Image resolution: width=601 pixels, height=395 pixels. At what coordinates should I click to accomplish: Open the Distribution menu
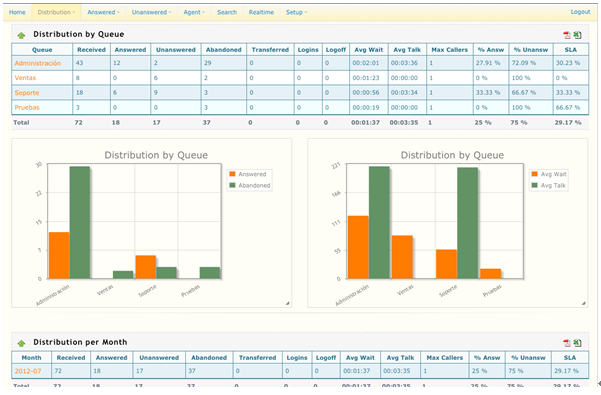point(56,12)
